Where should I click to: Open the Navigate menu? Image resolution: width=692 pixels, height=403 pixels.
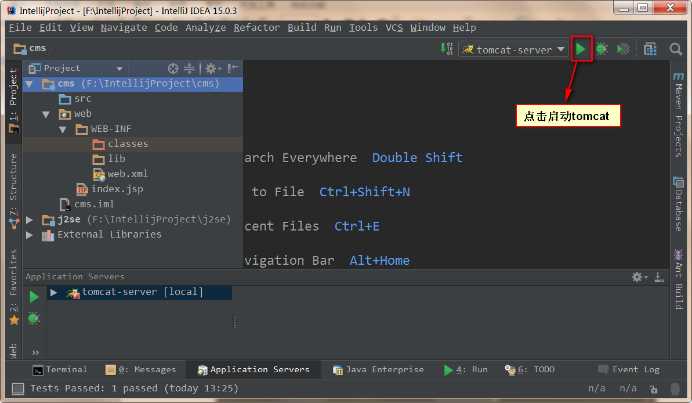(124, 27)
